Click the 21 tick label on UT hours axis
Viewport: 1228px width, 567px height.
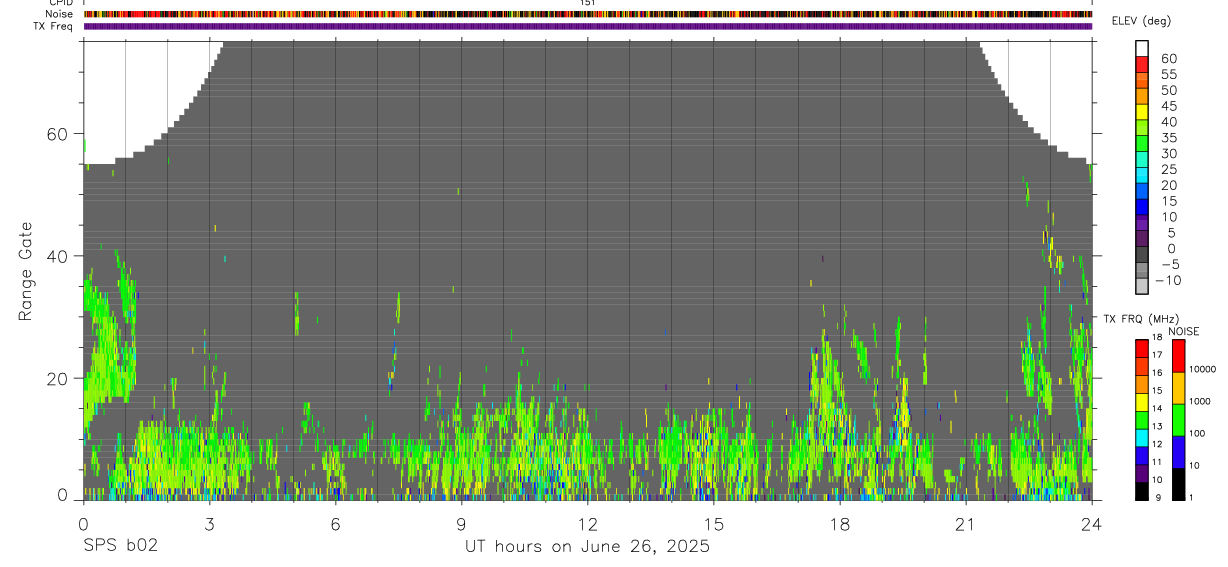[x=965, y=523]
